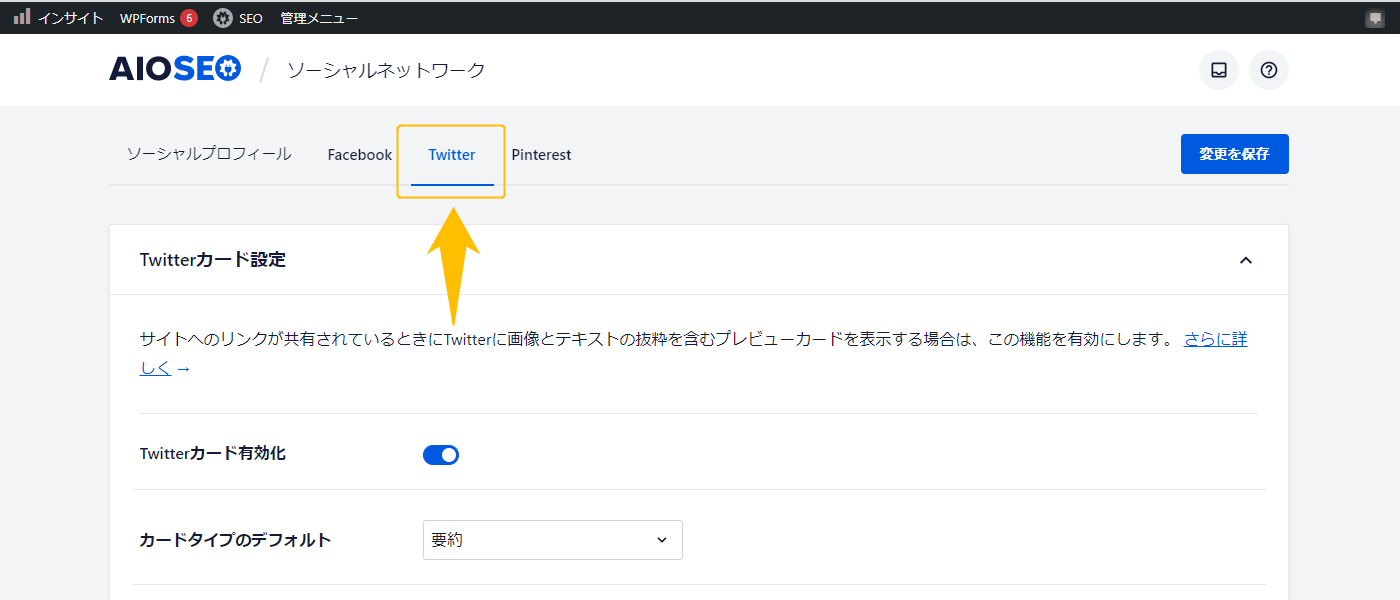This screenshot has height=600, width=1400.
Task: Click the Twitterカード有効化 label
Action: 213,454
